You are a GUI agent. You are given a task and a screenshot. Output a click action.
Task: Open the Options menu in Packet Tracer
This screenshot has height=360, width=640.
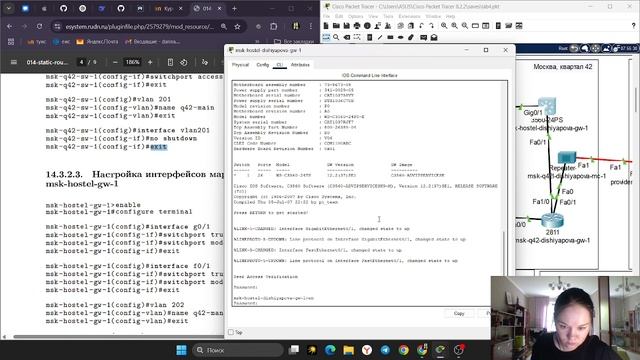356,16
